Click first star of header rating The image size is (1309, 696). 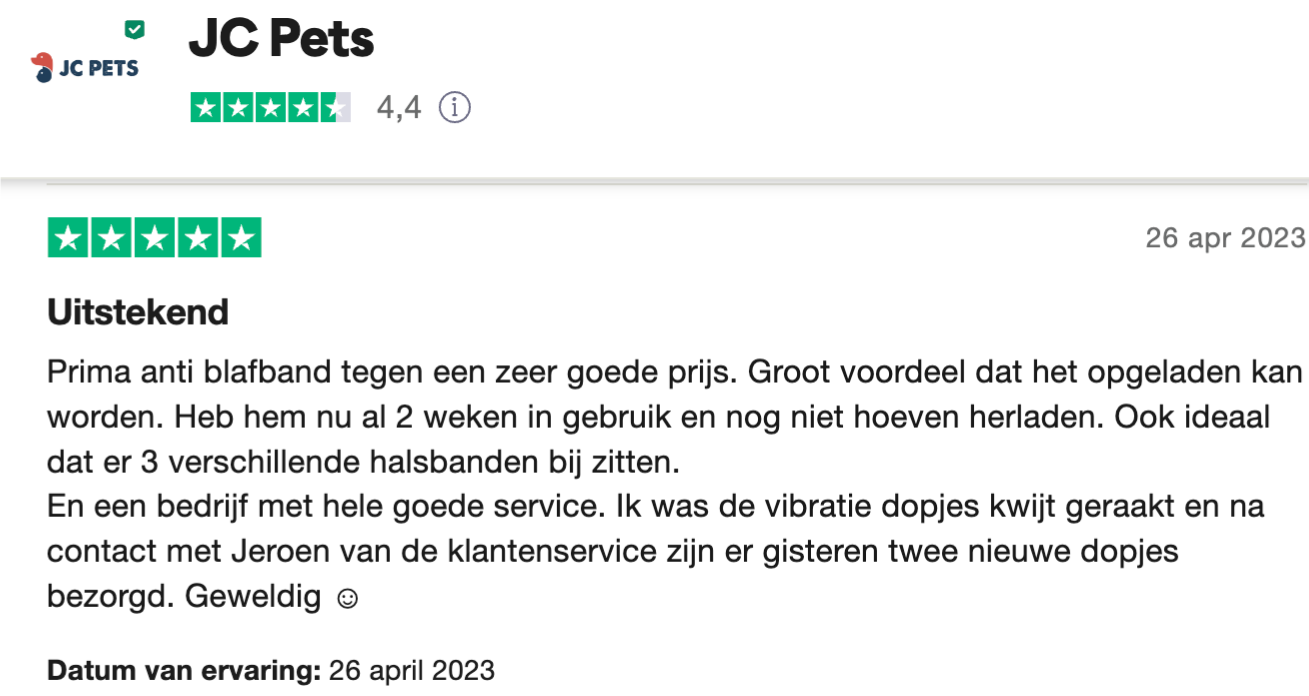click(x=206, y=107)
